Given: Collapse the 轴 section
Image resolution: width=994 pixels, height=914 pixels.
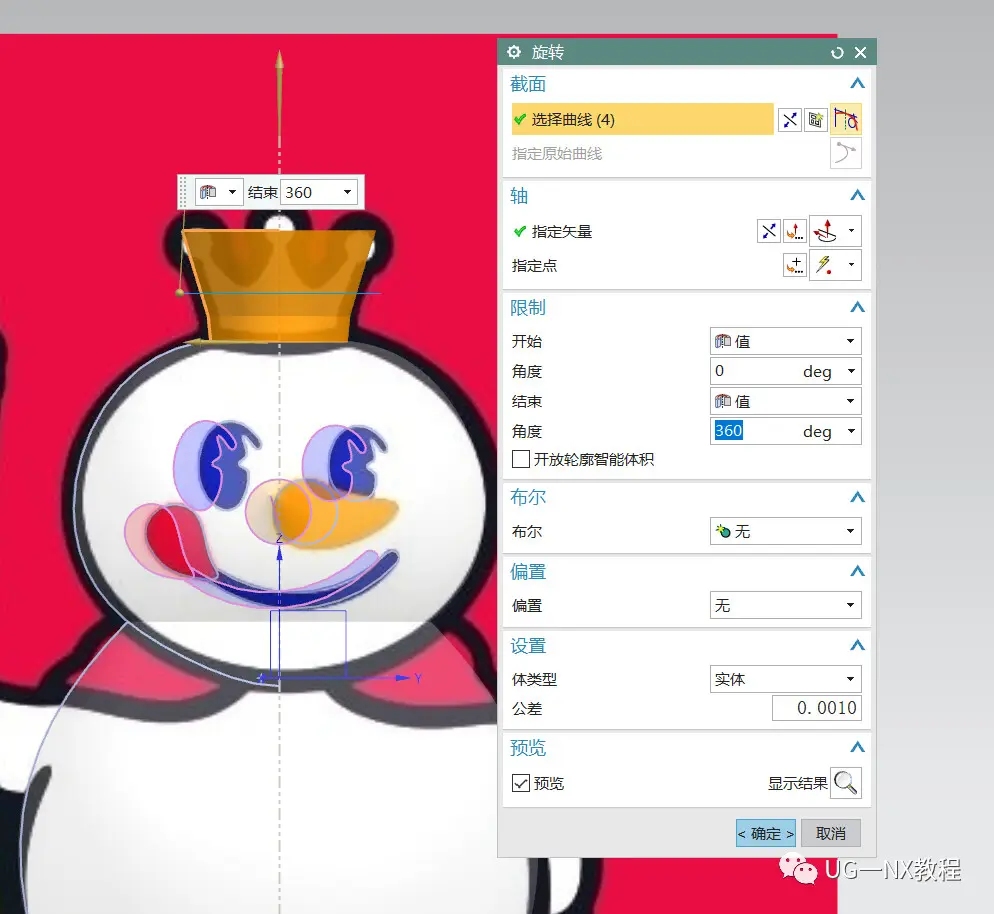Looking at the screenshot, I should [857, 195].
